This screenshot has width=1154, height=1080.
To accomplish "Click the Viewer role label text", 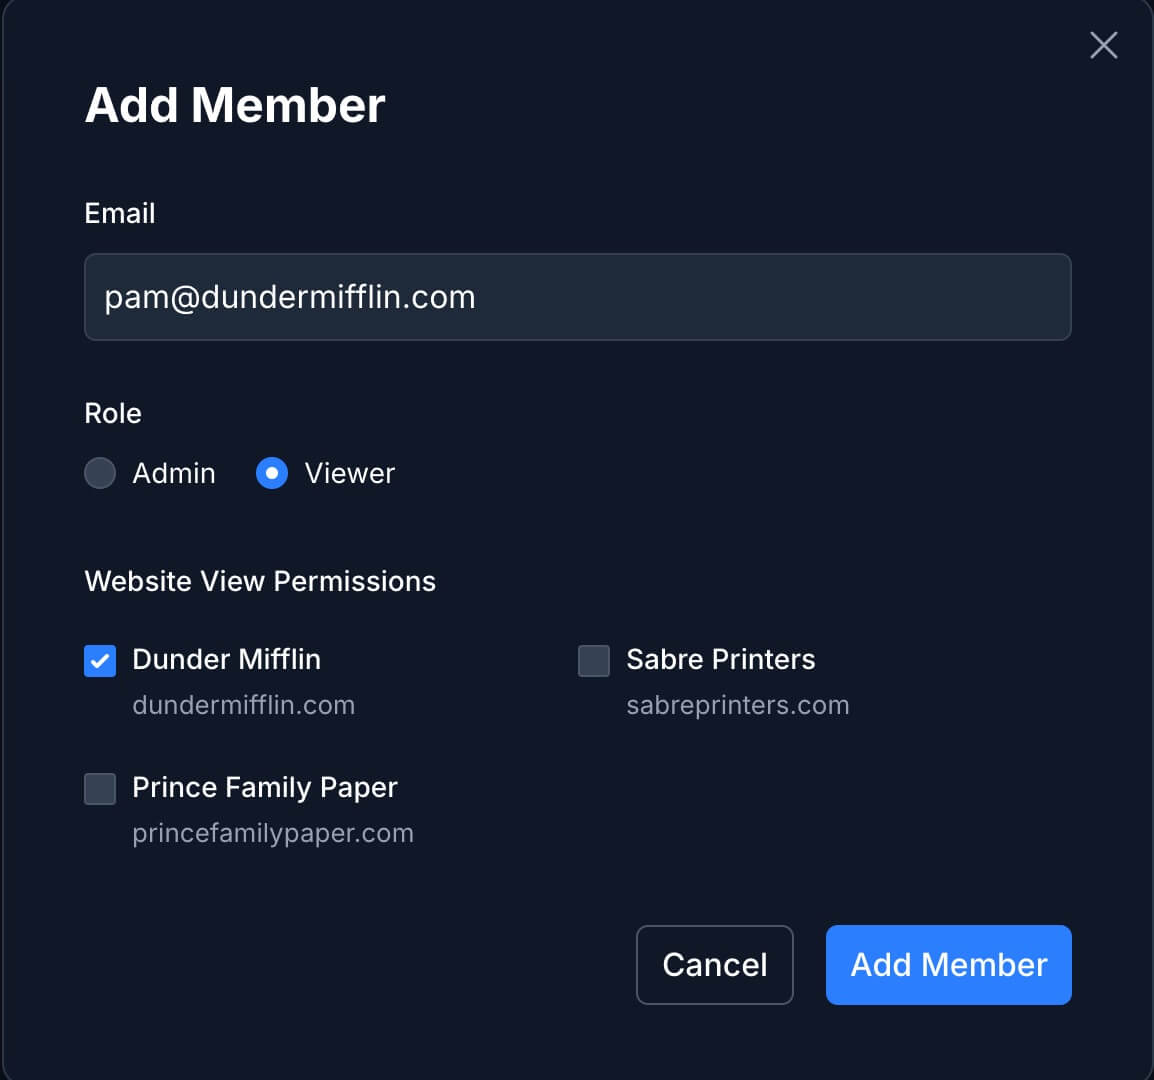I will [x=349, y=473].
